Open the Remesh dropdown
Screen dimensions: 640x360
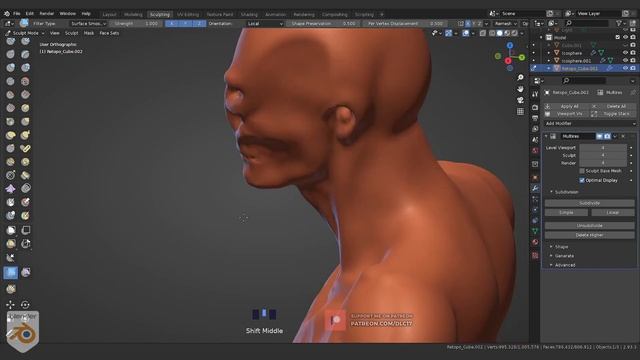(x=506, y=24)
